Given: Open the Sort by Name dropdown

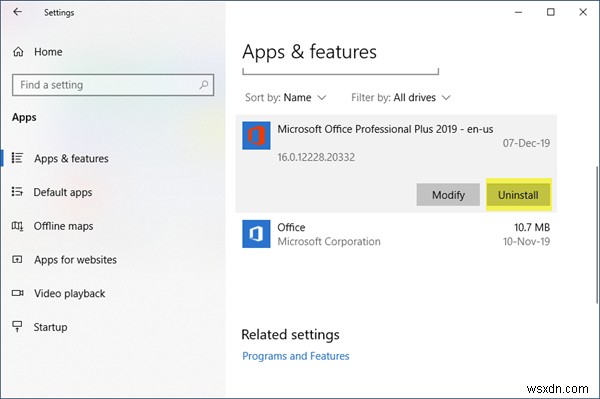Looking at the screenshot, I should click(x=286, y=98).
